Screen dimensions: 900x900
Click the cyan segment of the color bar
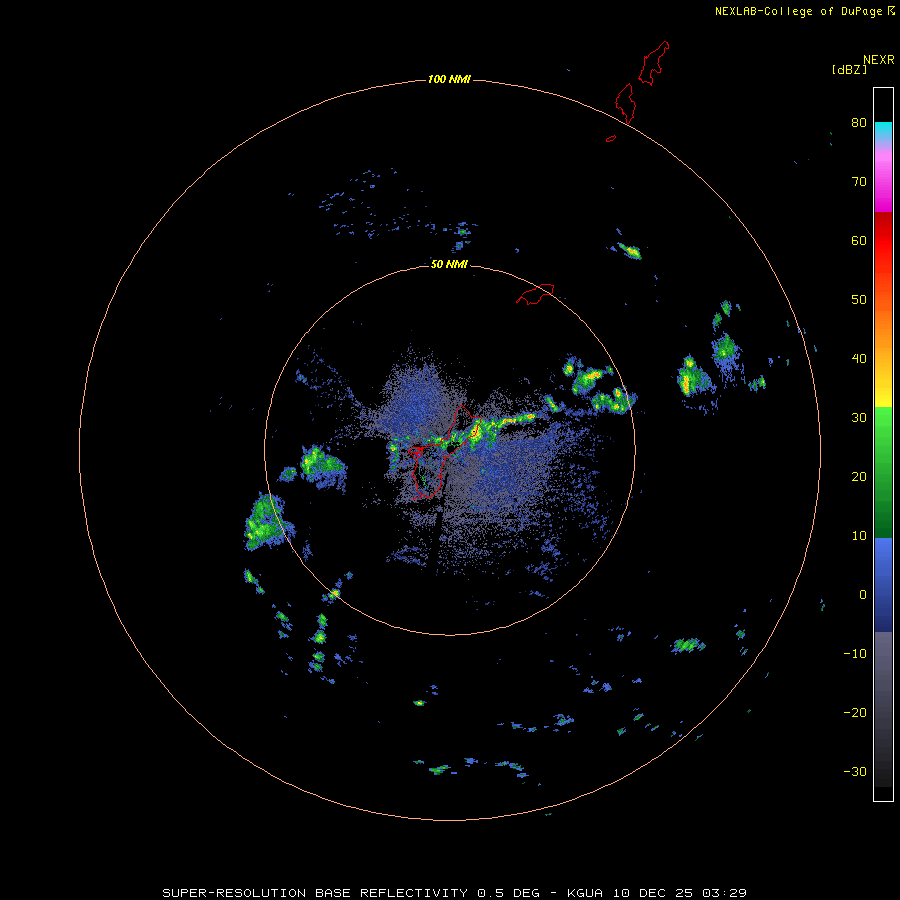coord(883,131)
